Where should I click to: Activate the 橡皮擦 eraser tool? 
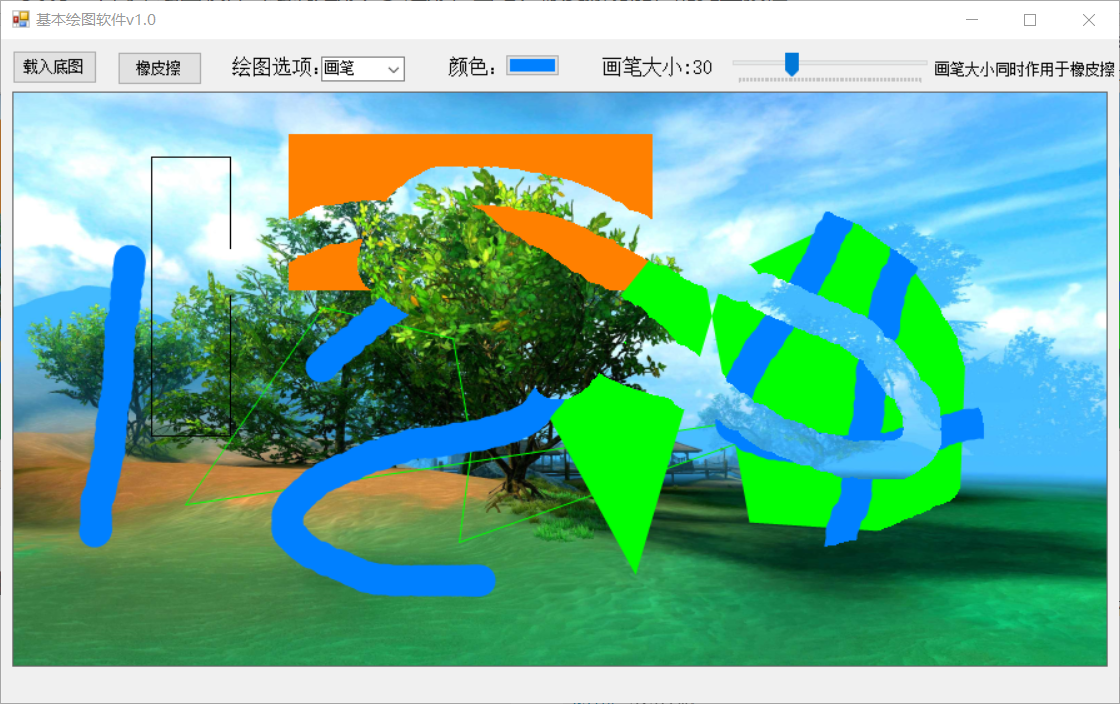point(159,67)
